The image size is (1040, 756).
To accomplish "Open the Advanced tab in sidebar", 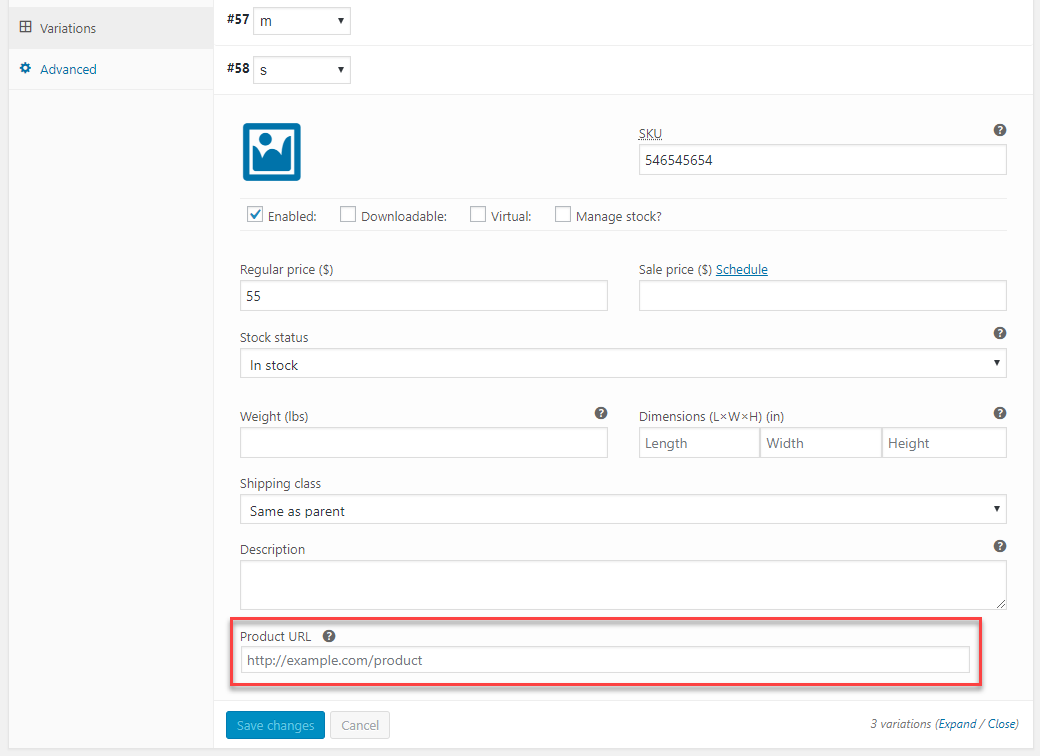I will 111,69.
